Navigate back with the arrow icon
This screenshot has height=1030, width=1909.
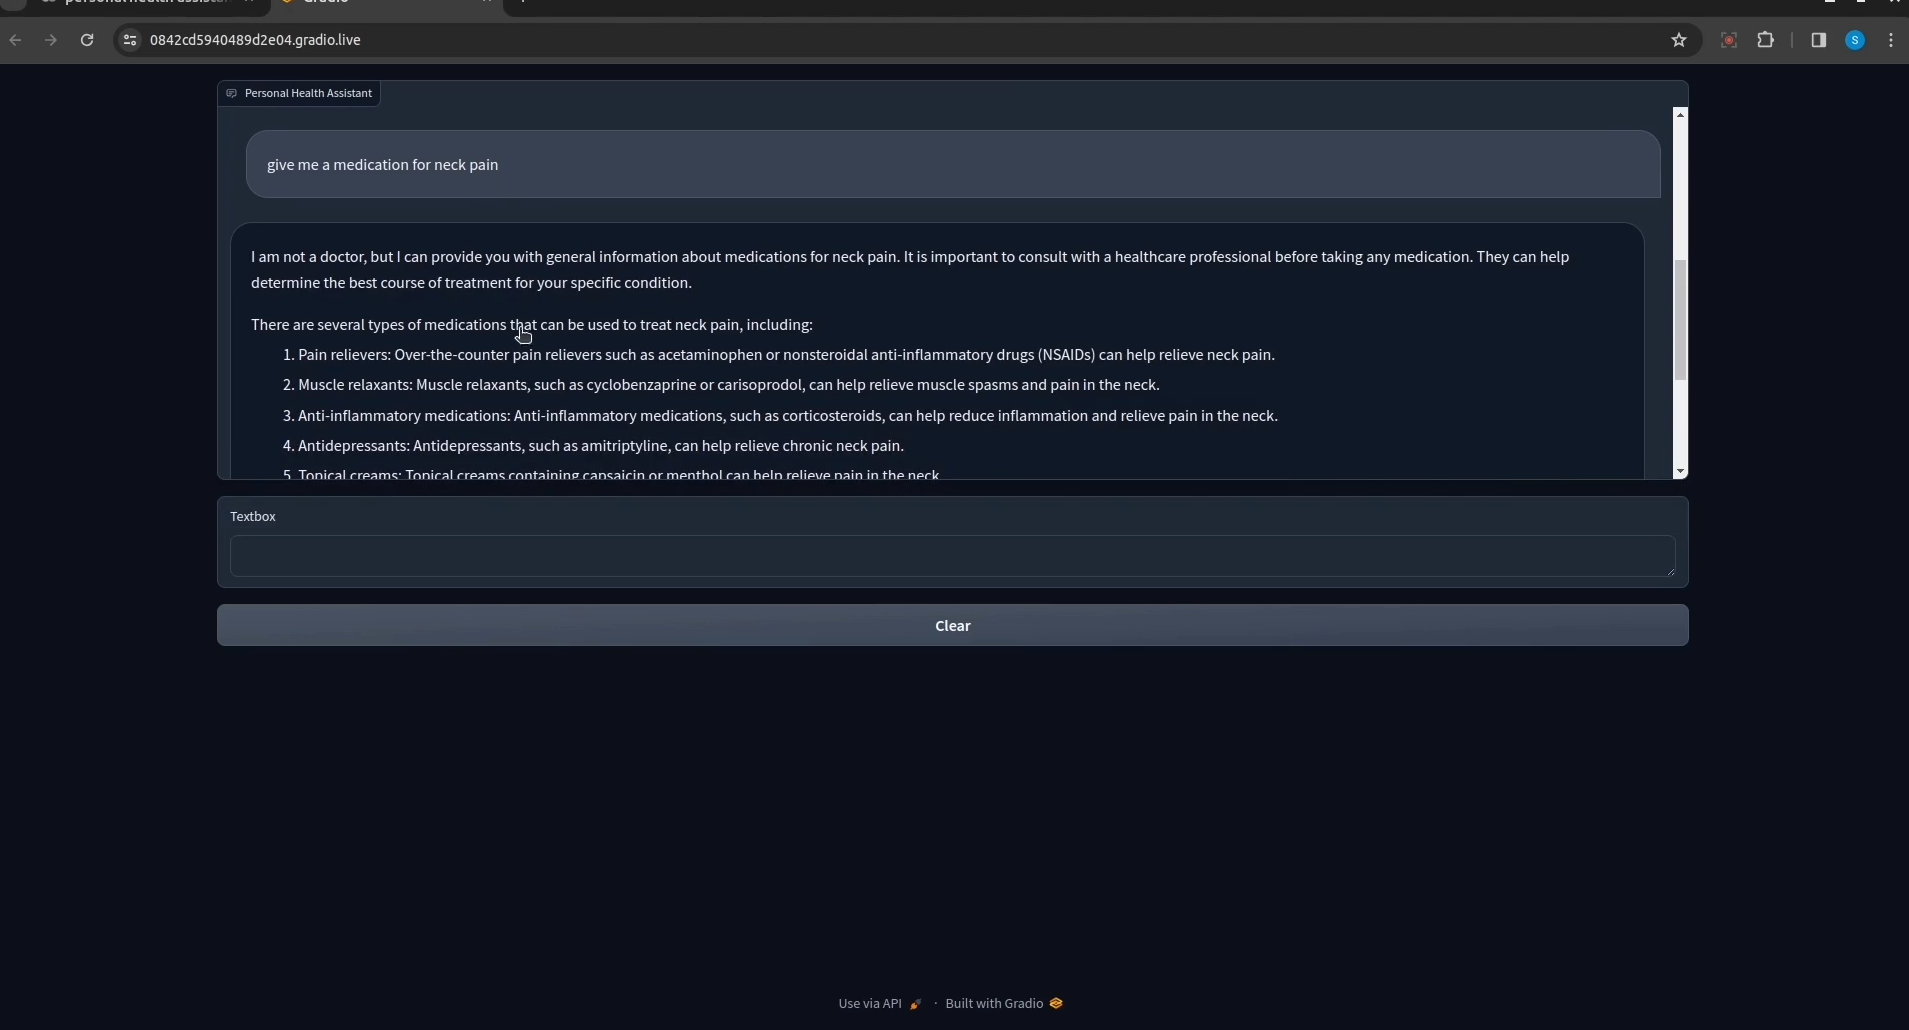(x=16, y=40)
